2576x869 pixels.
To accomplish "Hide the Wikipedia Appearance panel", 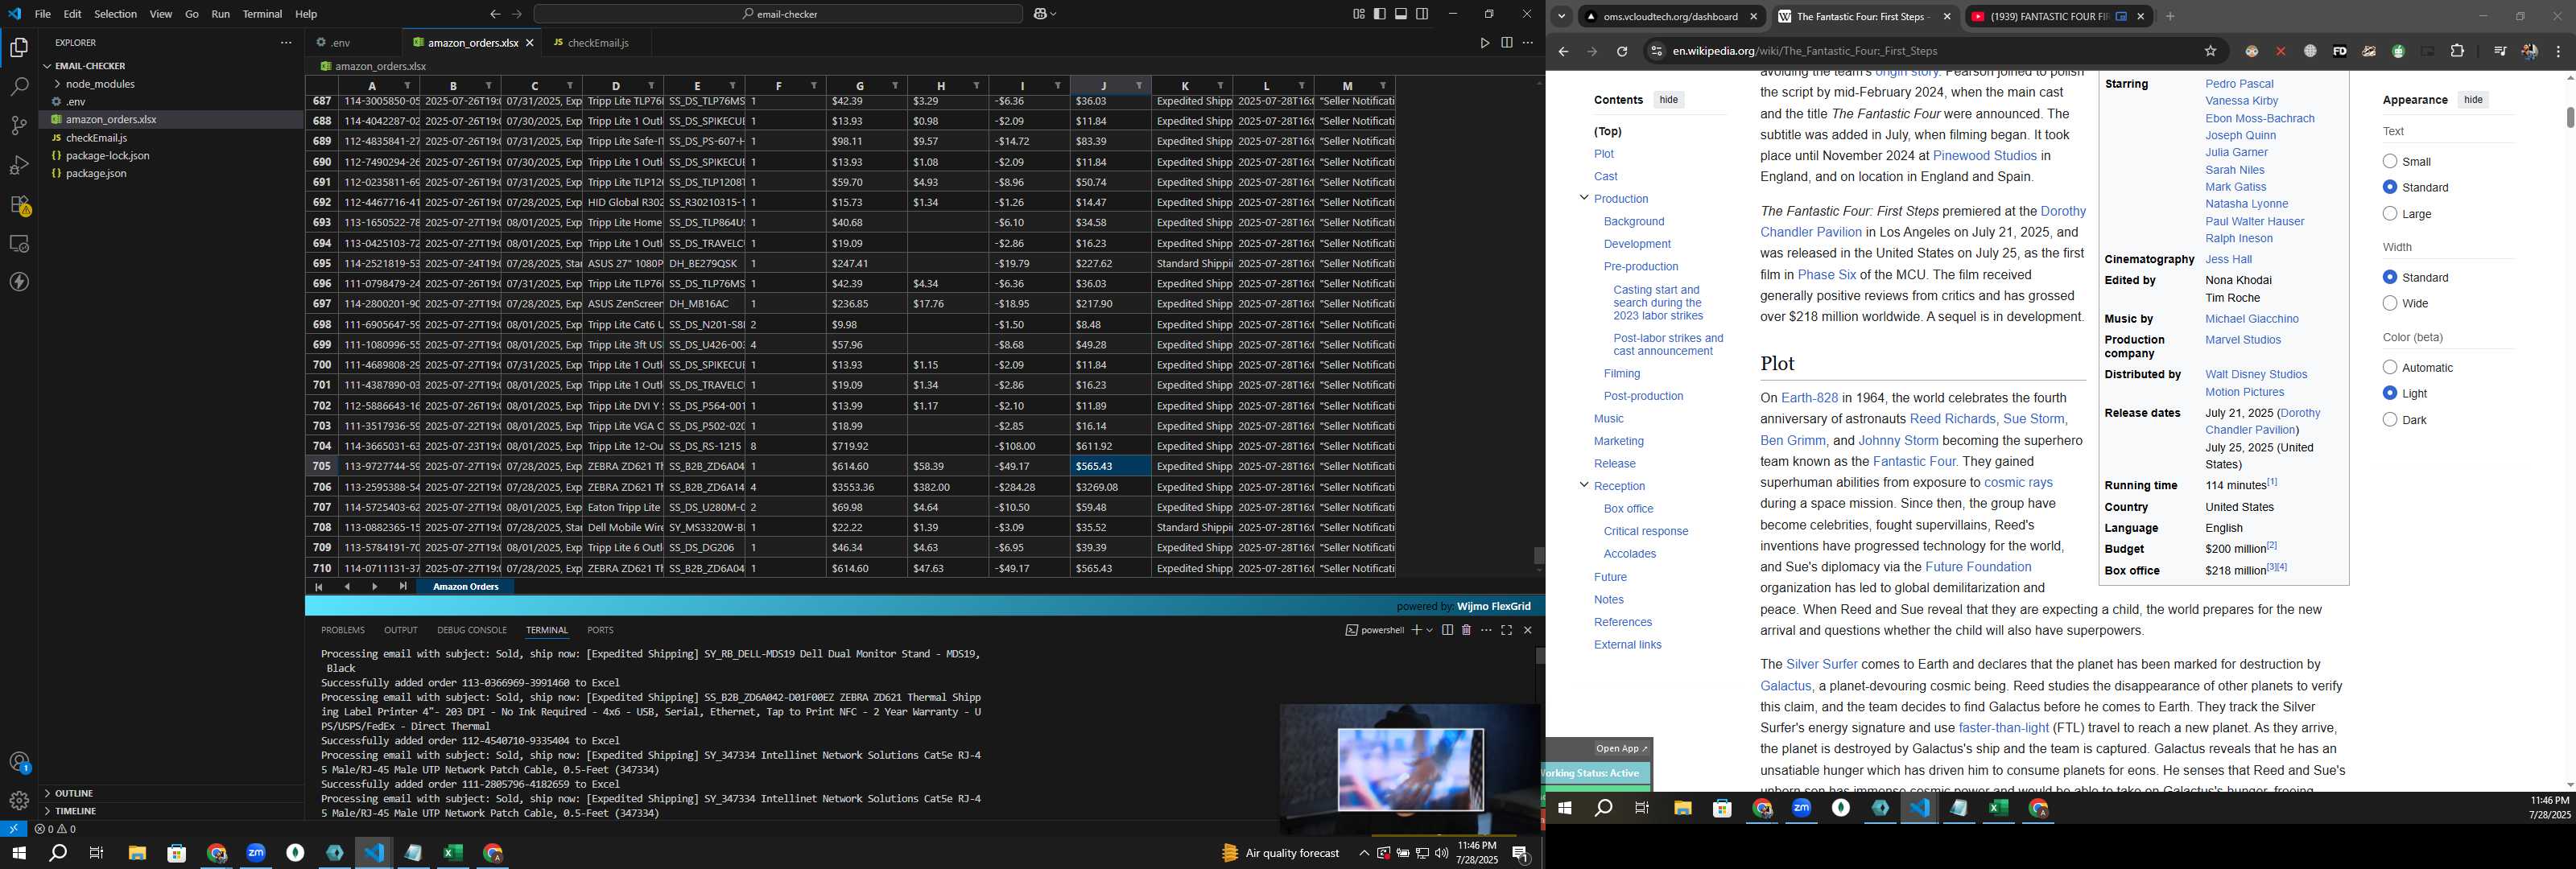I will tap(2472, 100).
